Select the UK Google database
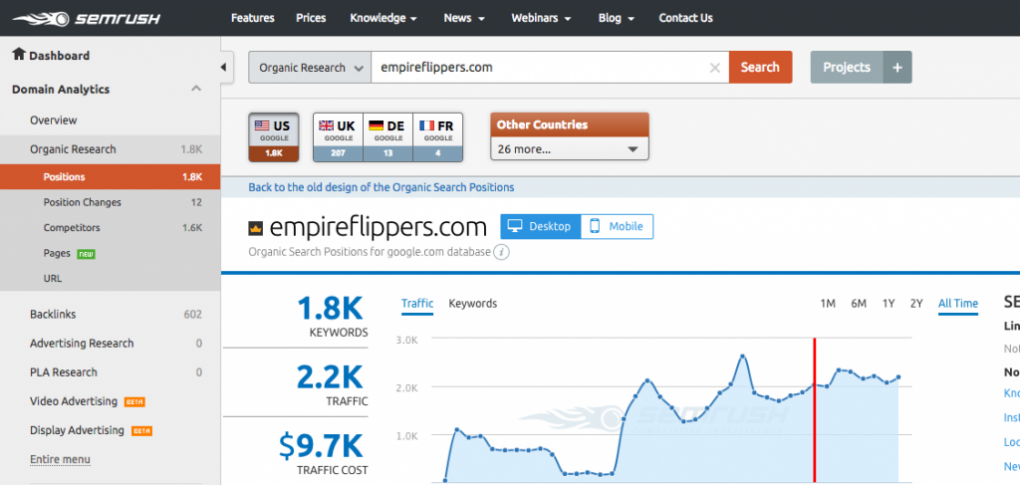 click(338, 137)
